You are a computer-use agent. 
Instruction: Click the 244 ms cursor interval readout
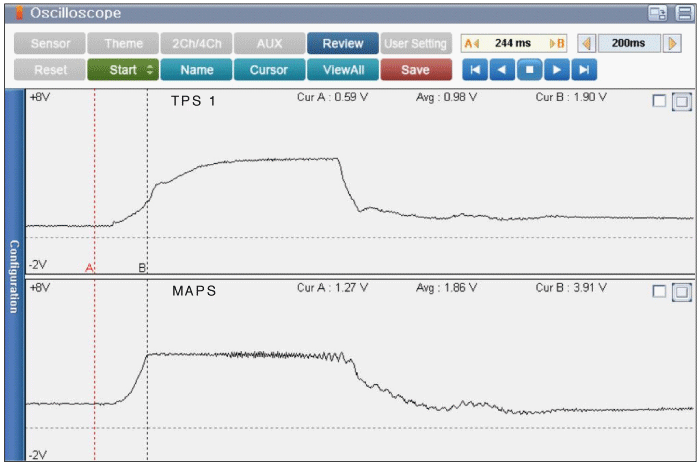point(512,43)
